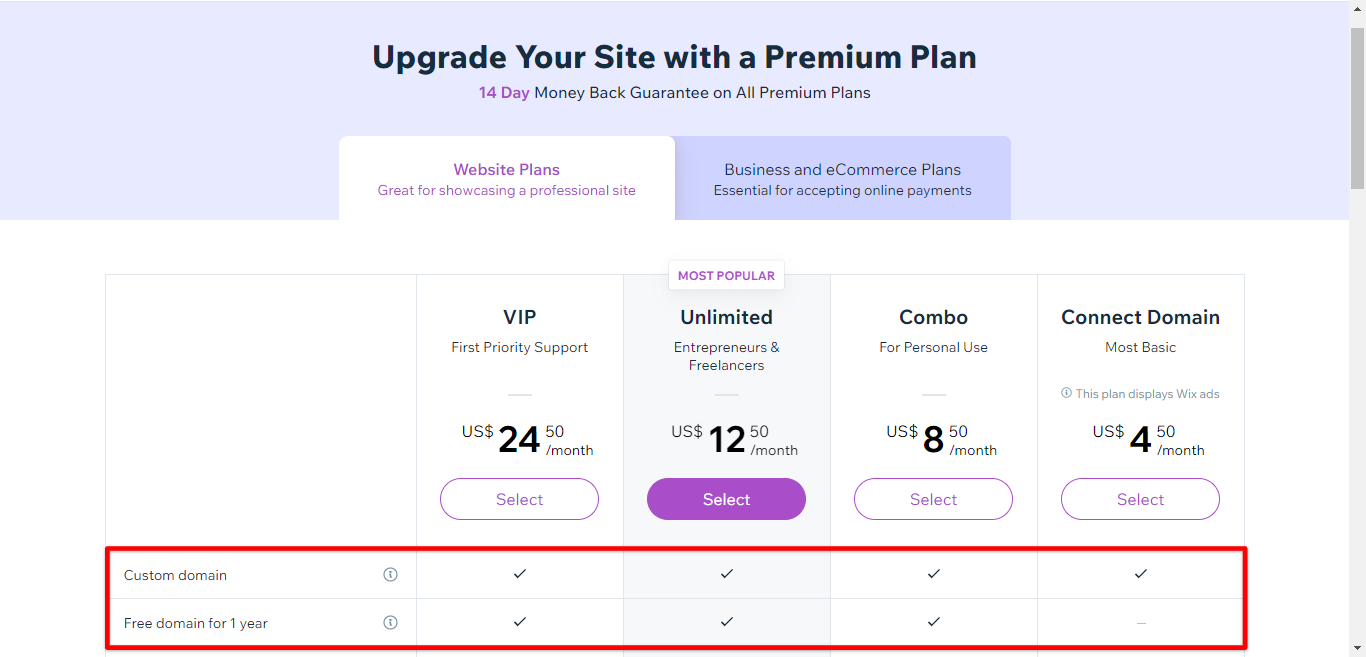Click Combo plan Free domain checkmark
Screen dimensions: 1366x657
933,622
